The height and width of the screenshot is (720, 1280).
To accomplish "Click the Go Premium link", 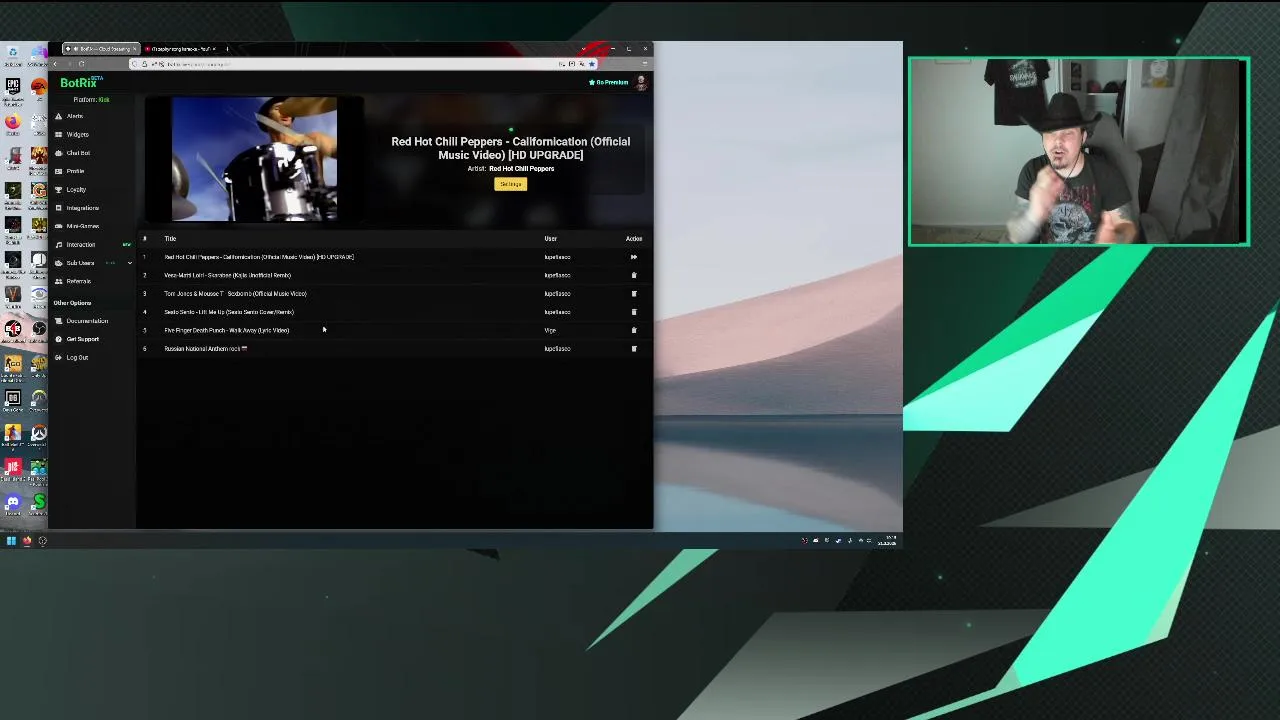I will (x=609, y=83).
